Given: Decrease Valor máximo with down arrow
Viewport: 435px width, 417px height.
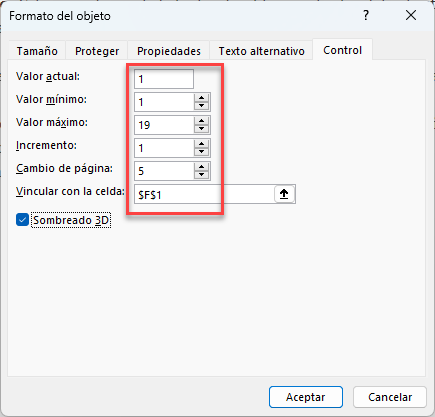Looking at the screenshot, I should pos(201,129).
